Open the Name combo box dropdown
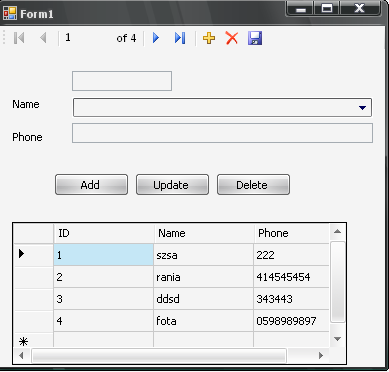 point(362,107)
